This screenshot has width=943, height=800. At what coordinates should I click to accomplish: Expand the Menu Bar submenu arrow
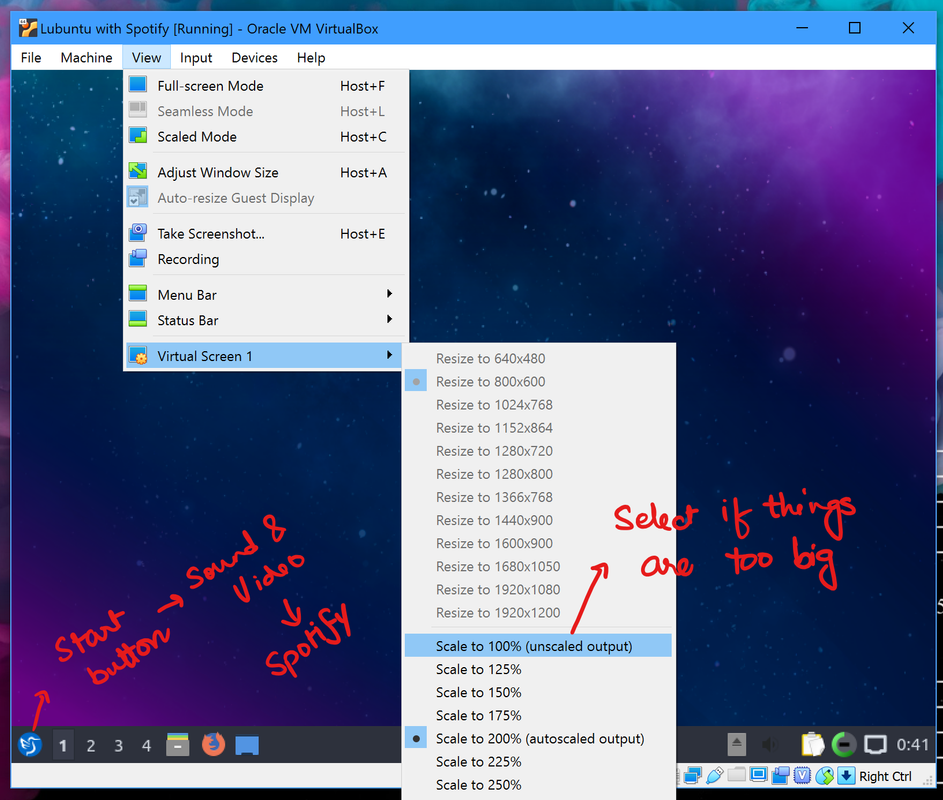390,294
